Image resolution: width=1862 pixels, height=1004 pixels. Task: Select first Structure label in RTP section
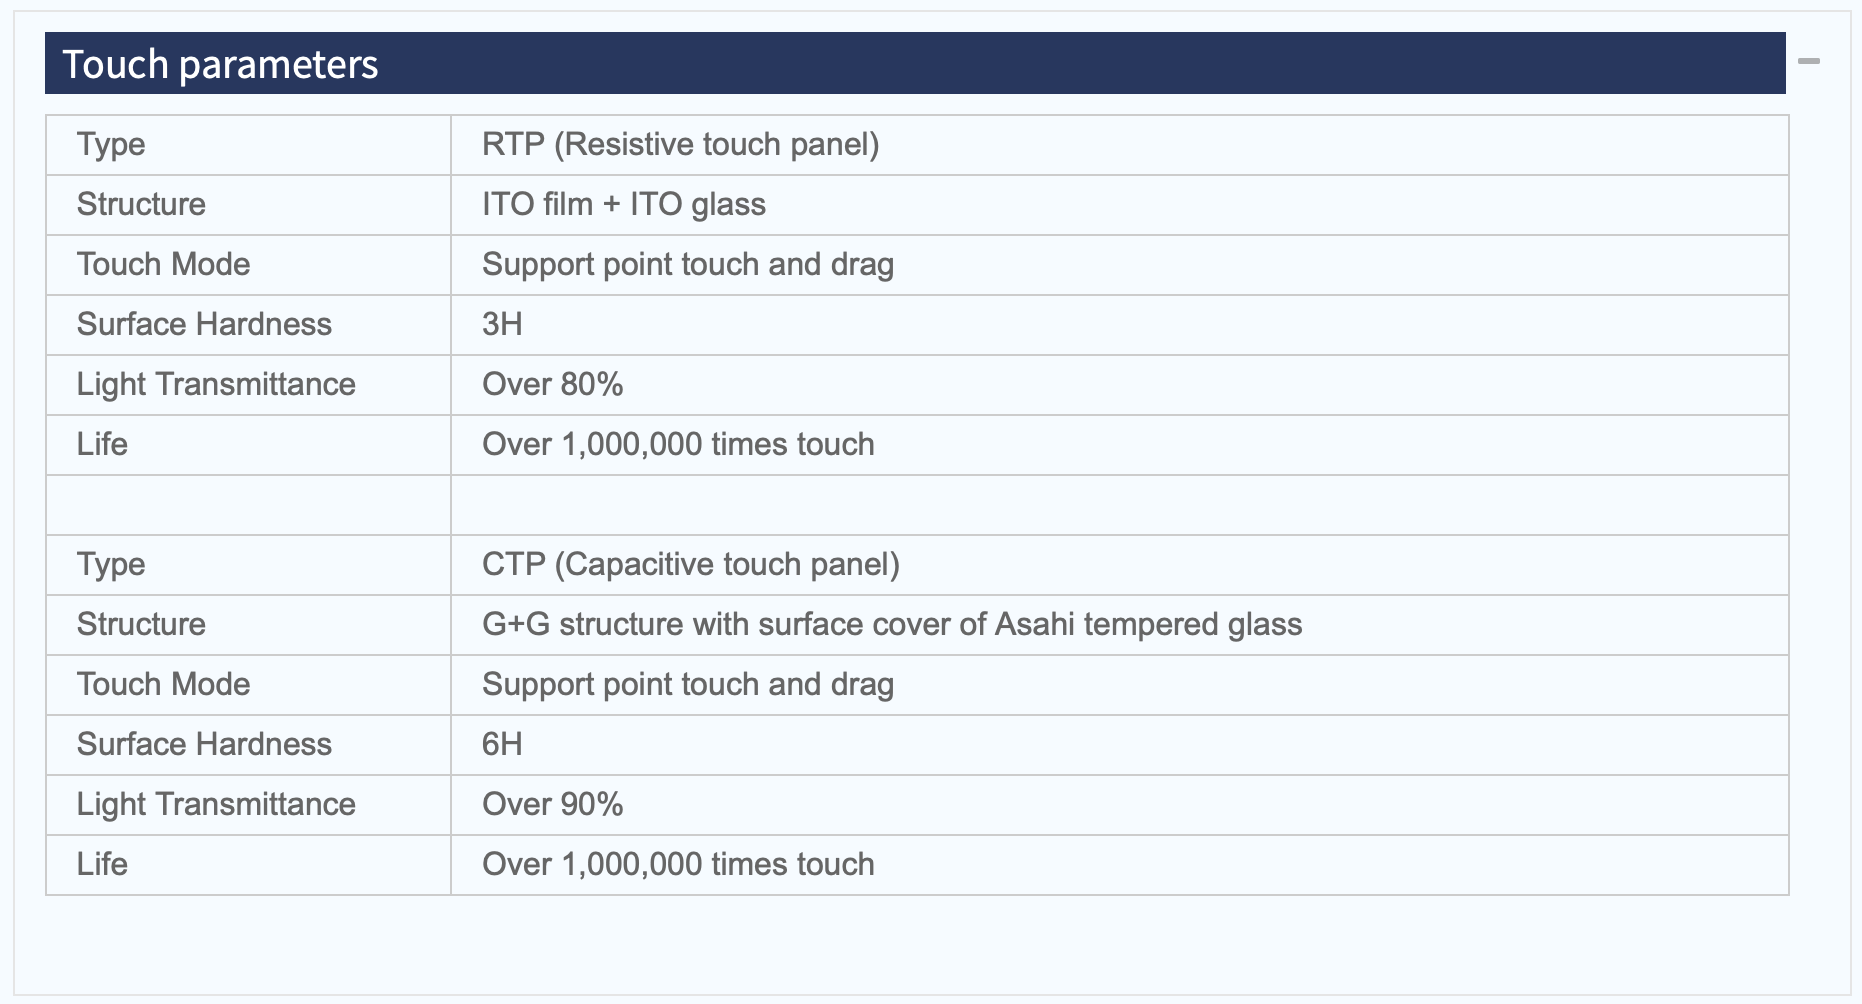tap(141, 204)
